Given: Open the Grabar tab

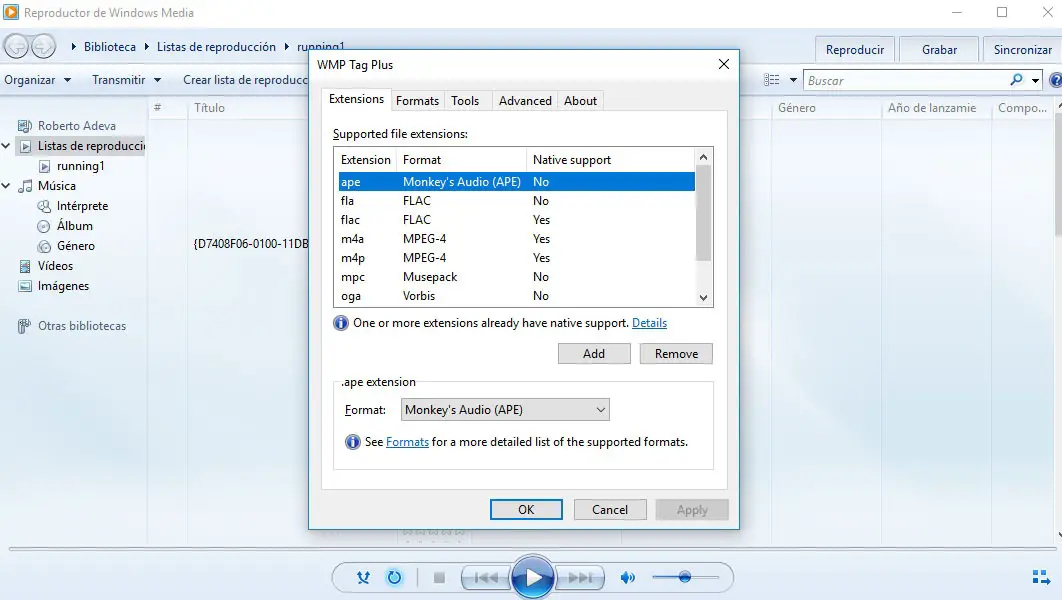Looking at the screenshot, I should 939,49.
